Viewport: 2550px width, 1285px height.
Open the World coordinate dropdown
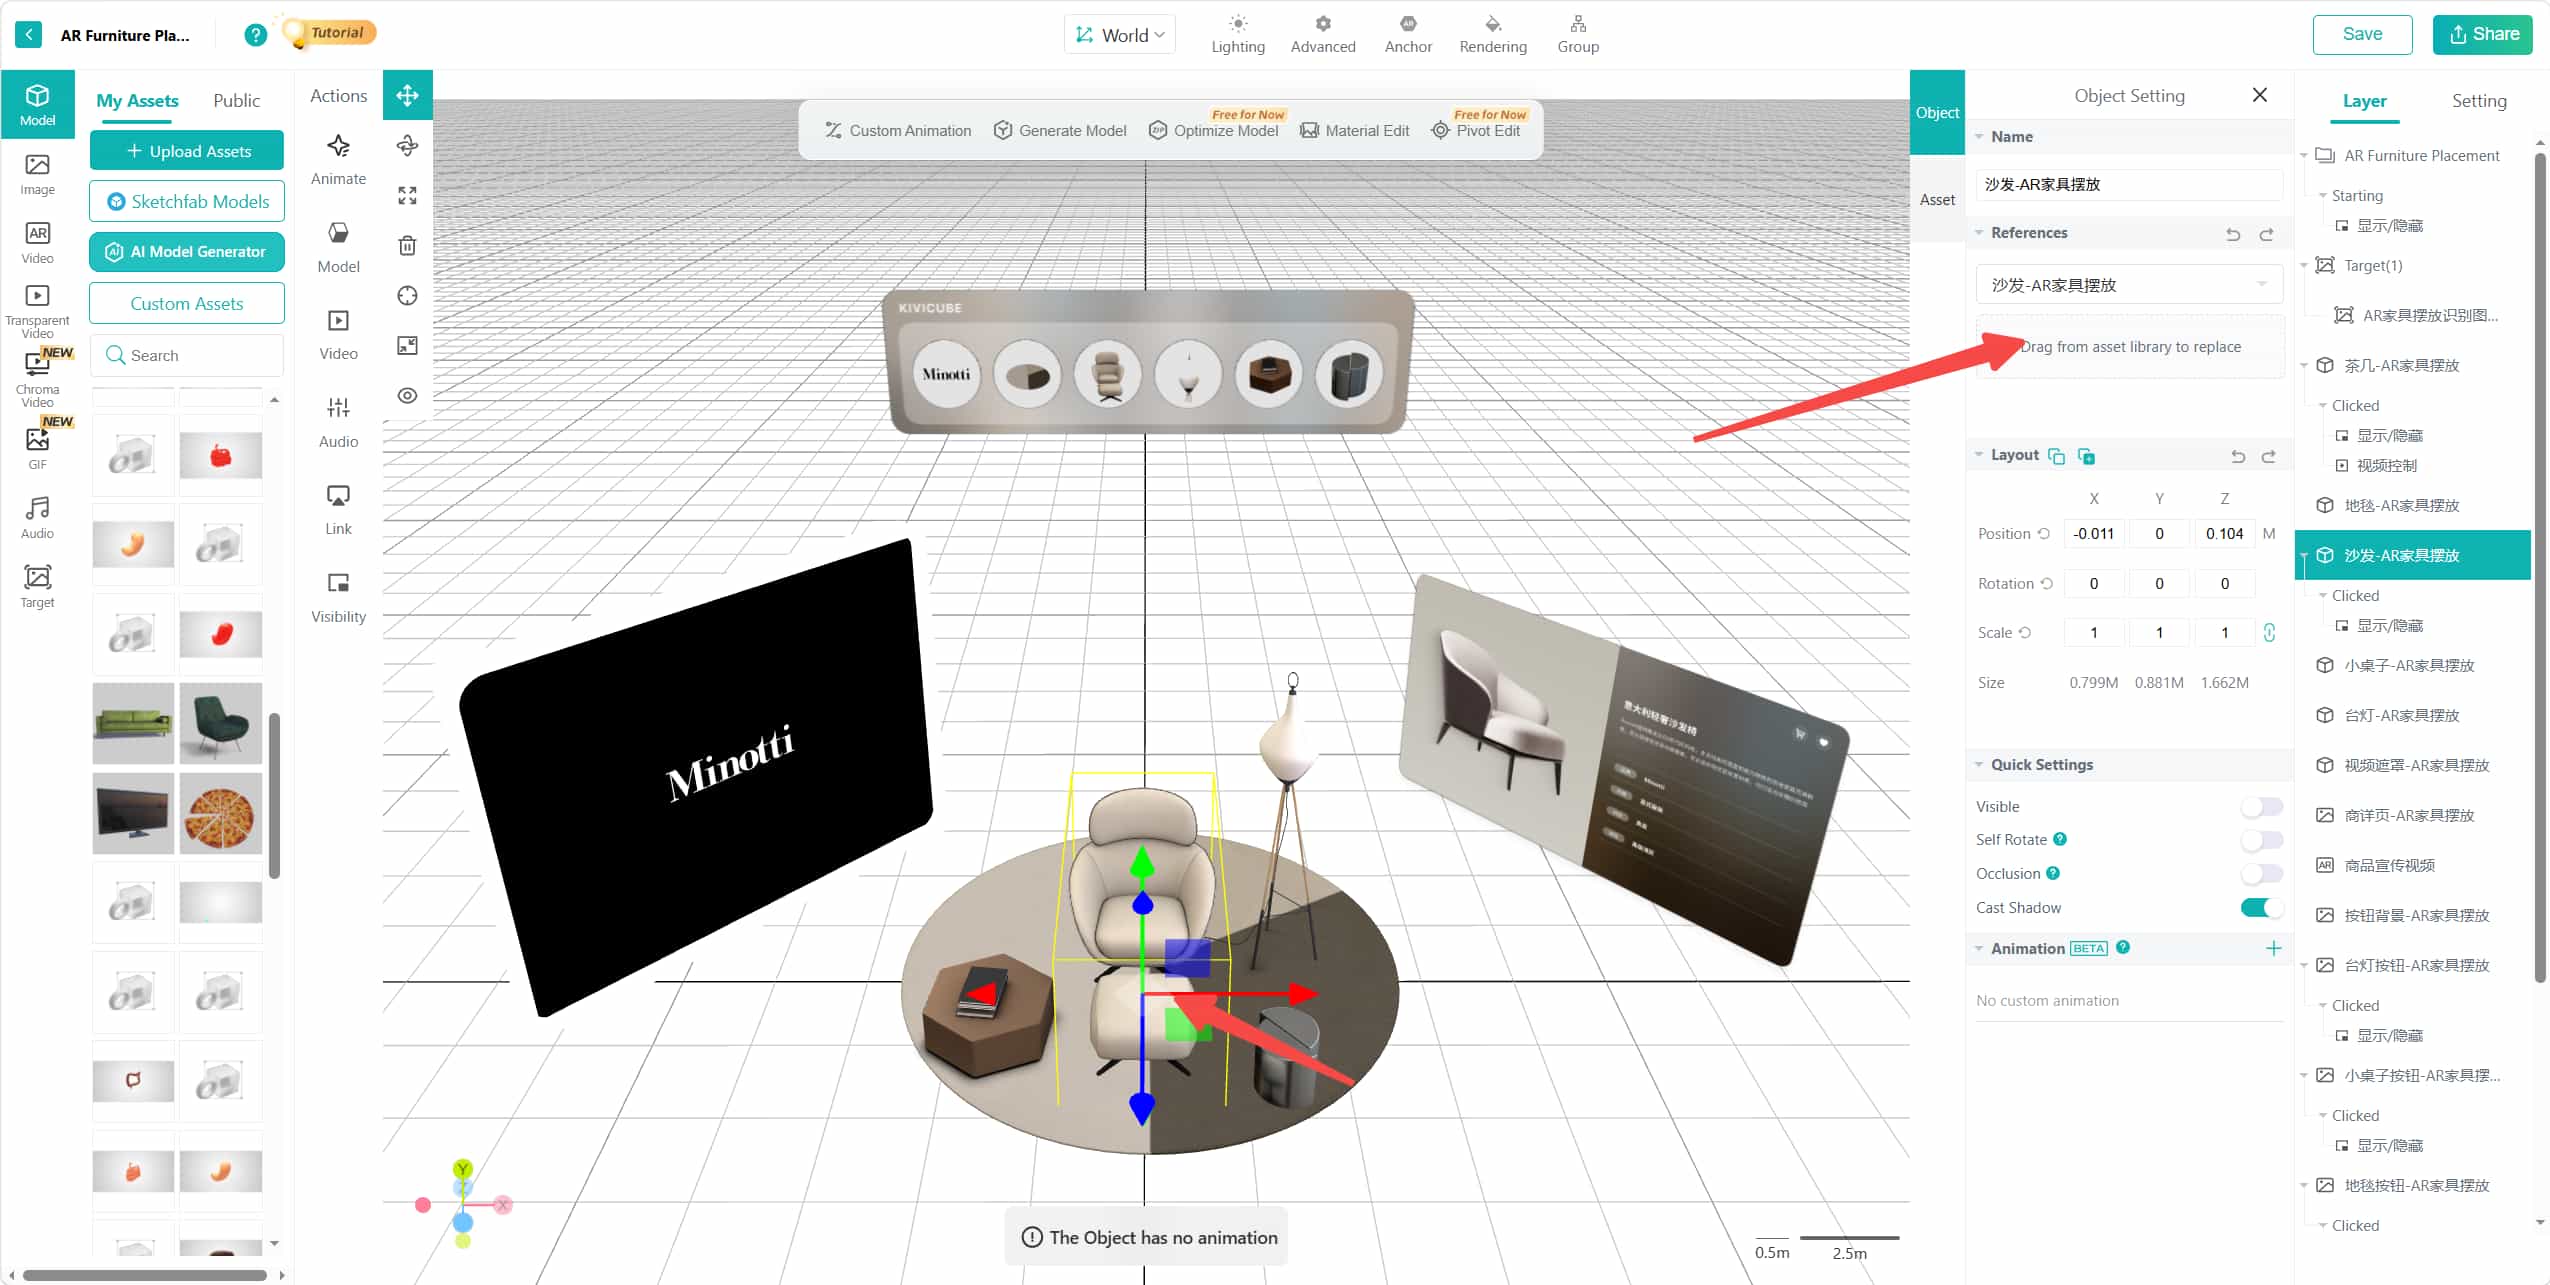(x=1120, y=35)
